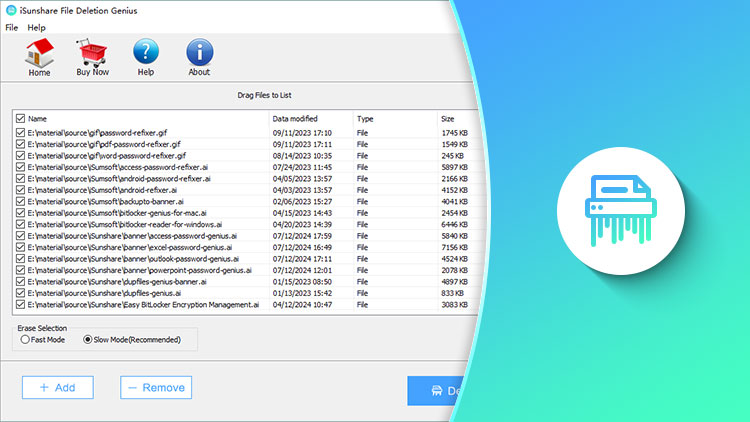
Task: Click the iSunshare app icon in title bar
Action: click(11, 10)
